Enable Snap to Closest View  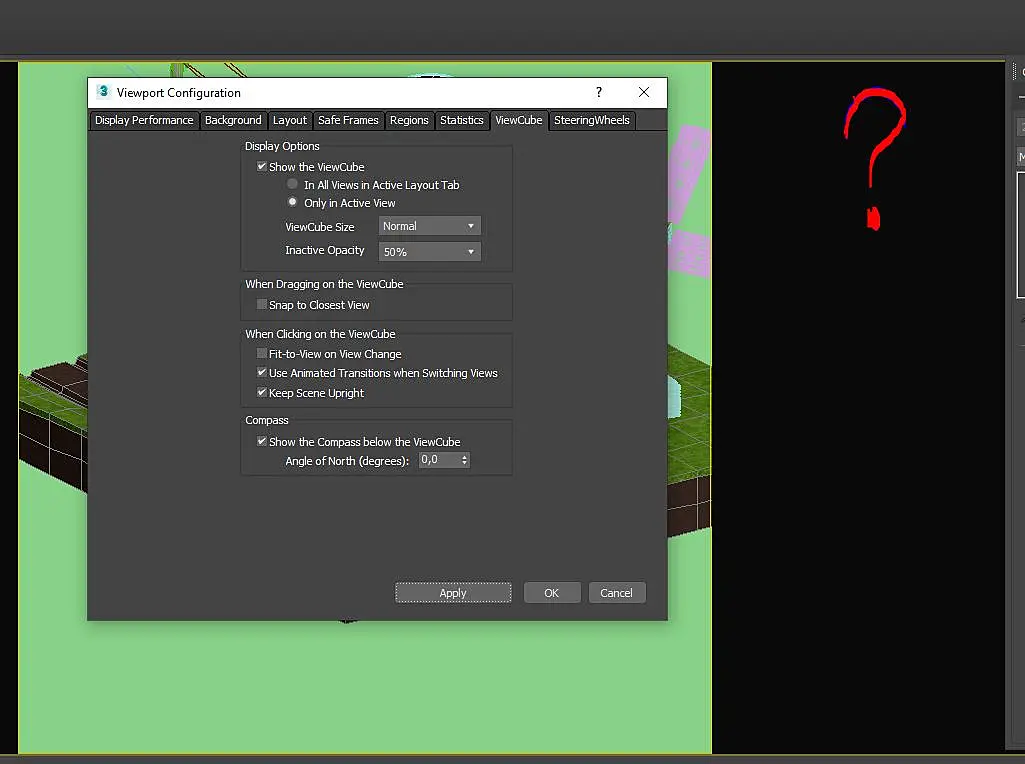[x=261, y=305]
